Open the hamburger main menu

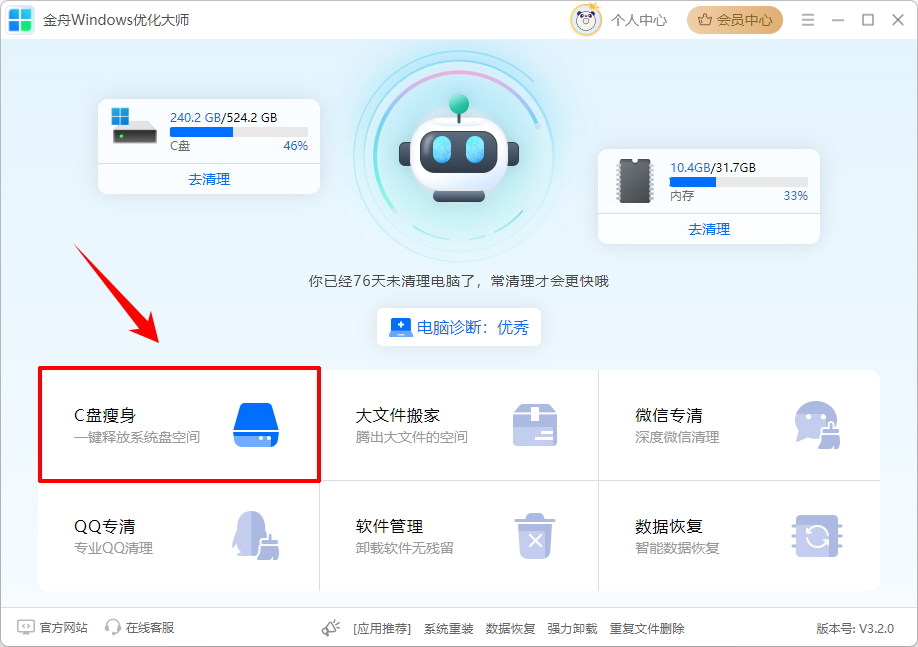point(808,20)
